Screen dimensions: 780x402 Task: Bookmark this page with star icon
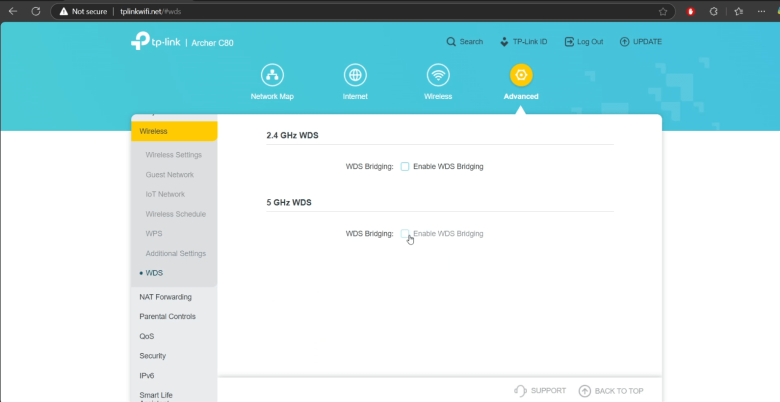[x=662, y=11]
